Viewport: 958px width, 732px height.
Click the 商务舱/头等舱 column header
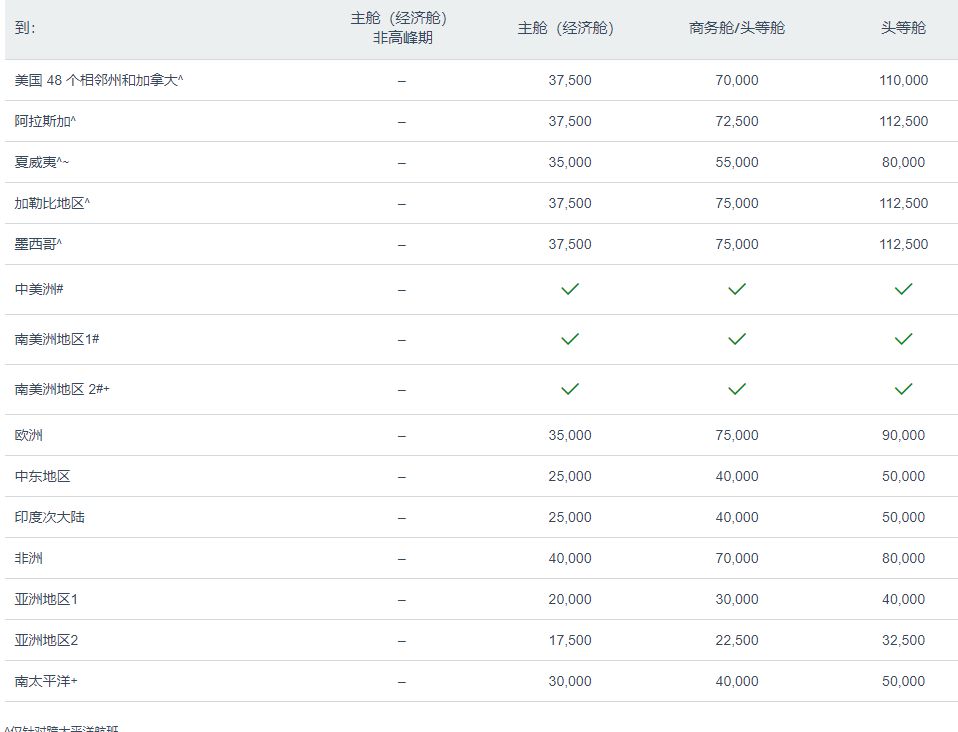click(737, 28)
